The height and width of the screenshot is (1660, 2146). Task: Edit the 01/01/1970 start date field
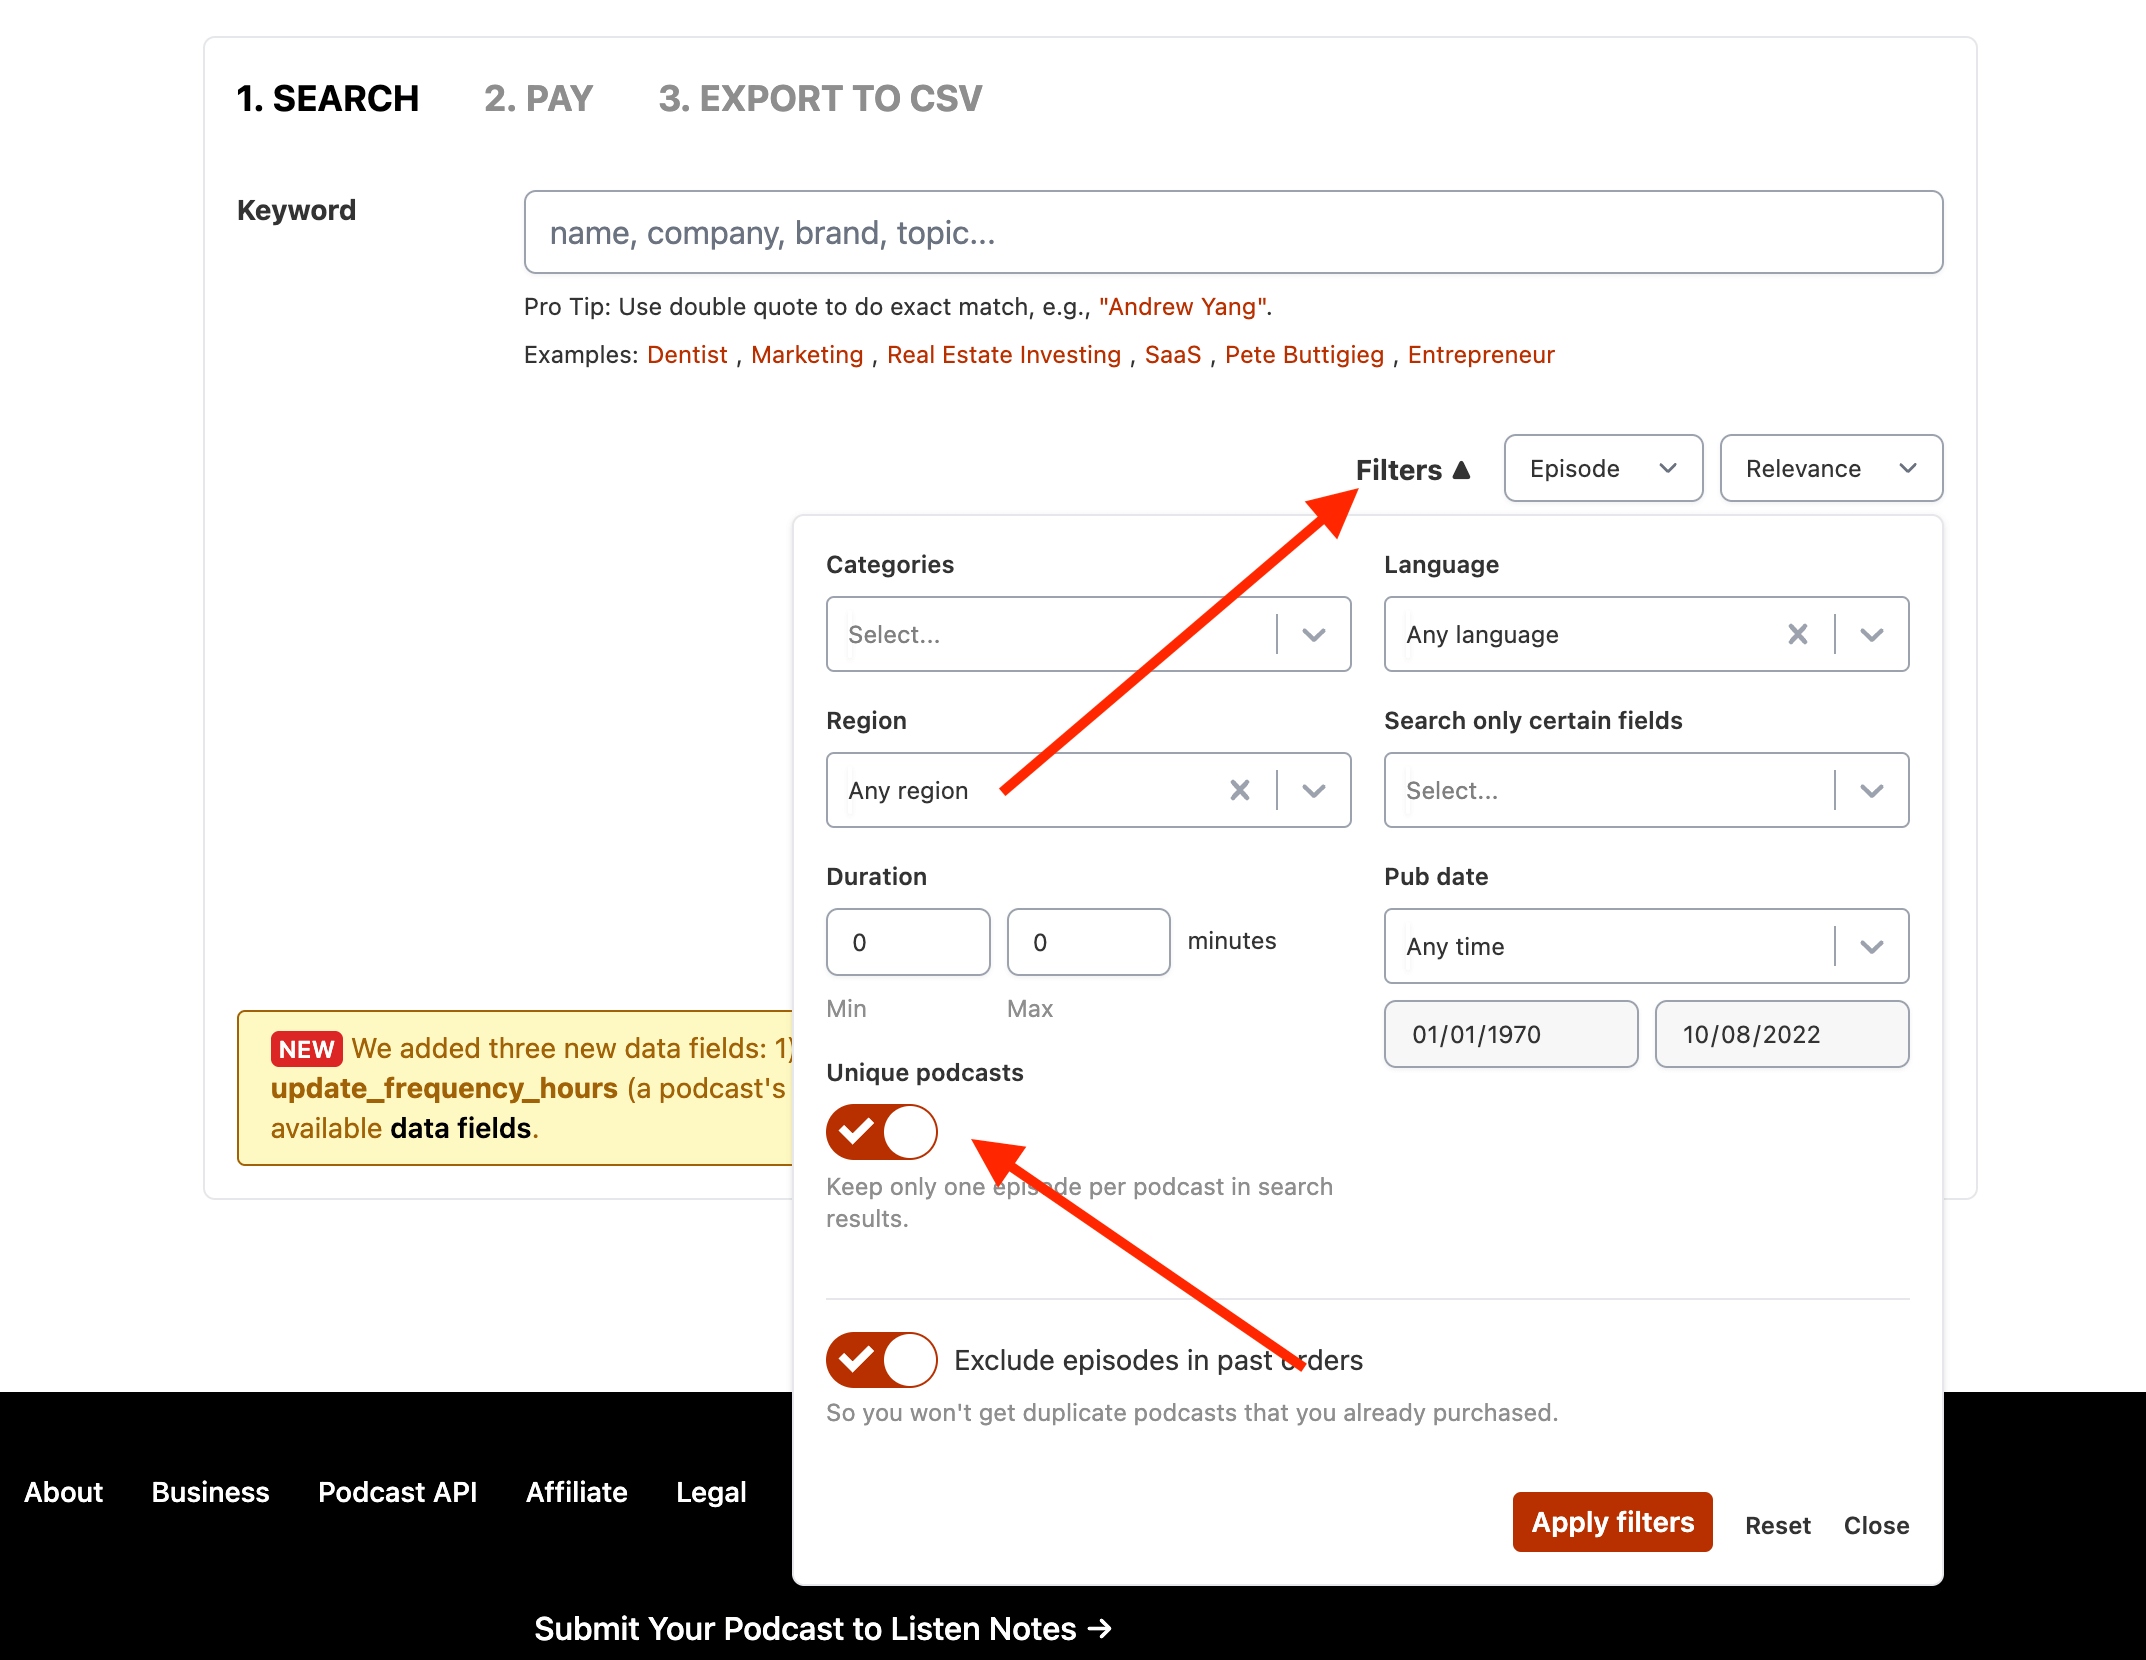(1510, 1034)
